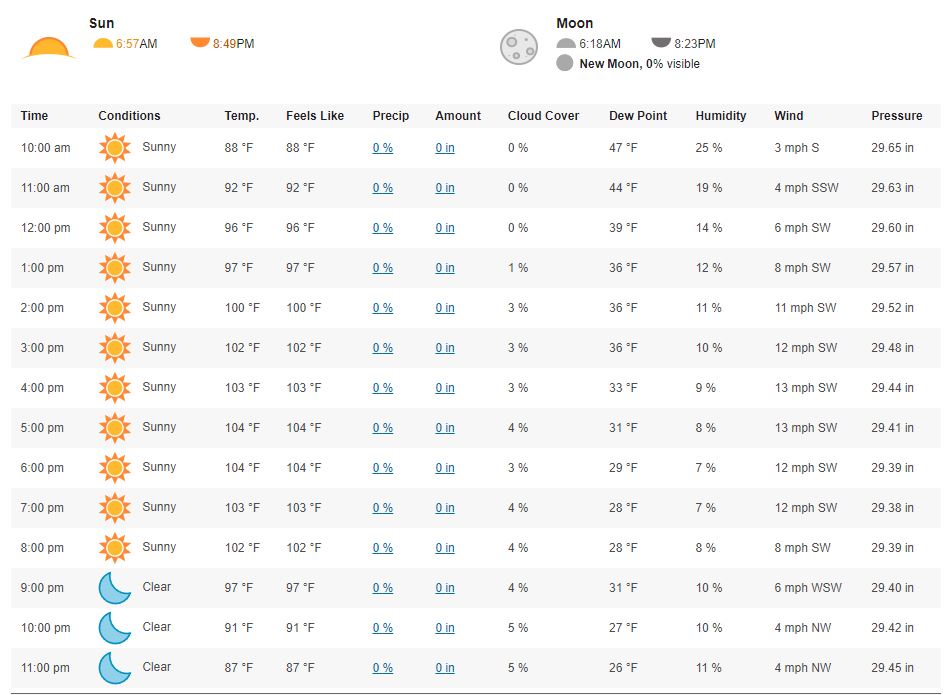Click the Amount column header
The image size is (948, 695).
458,115
